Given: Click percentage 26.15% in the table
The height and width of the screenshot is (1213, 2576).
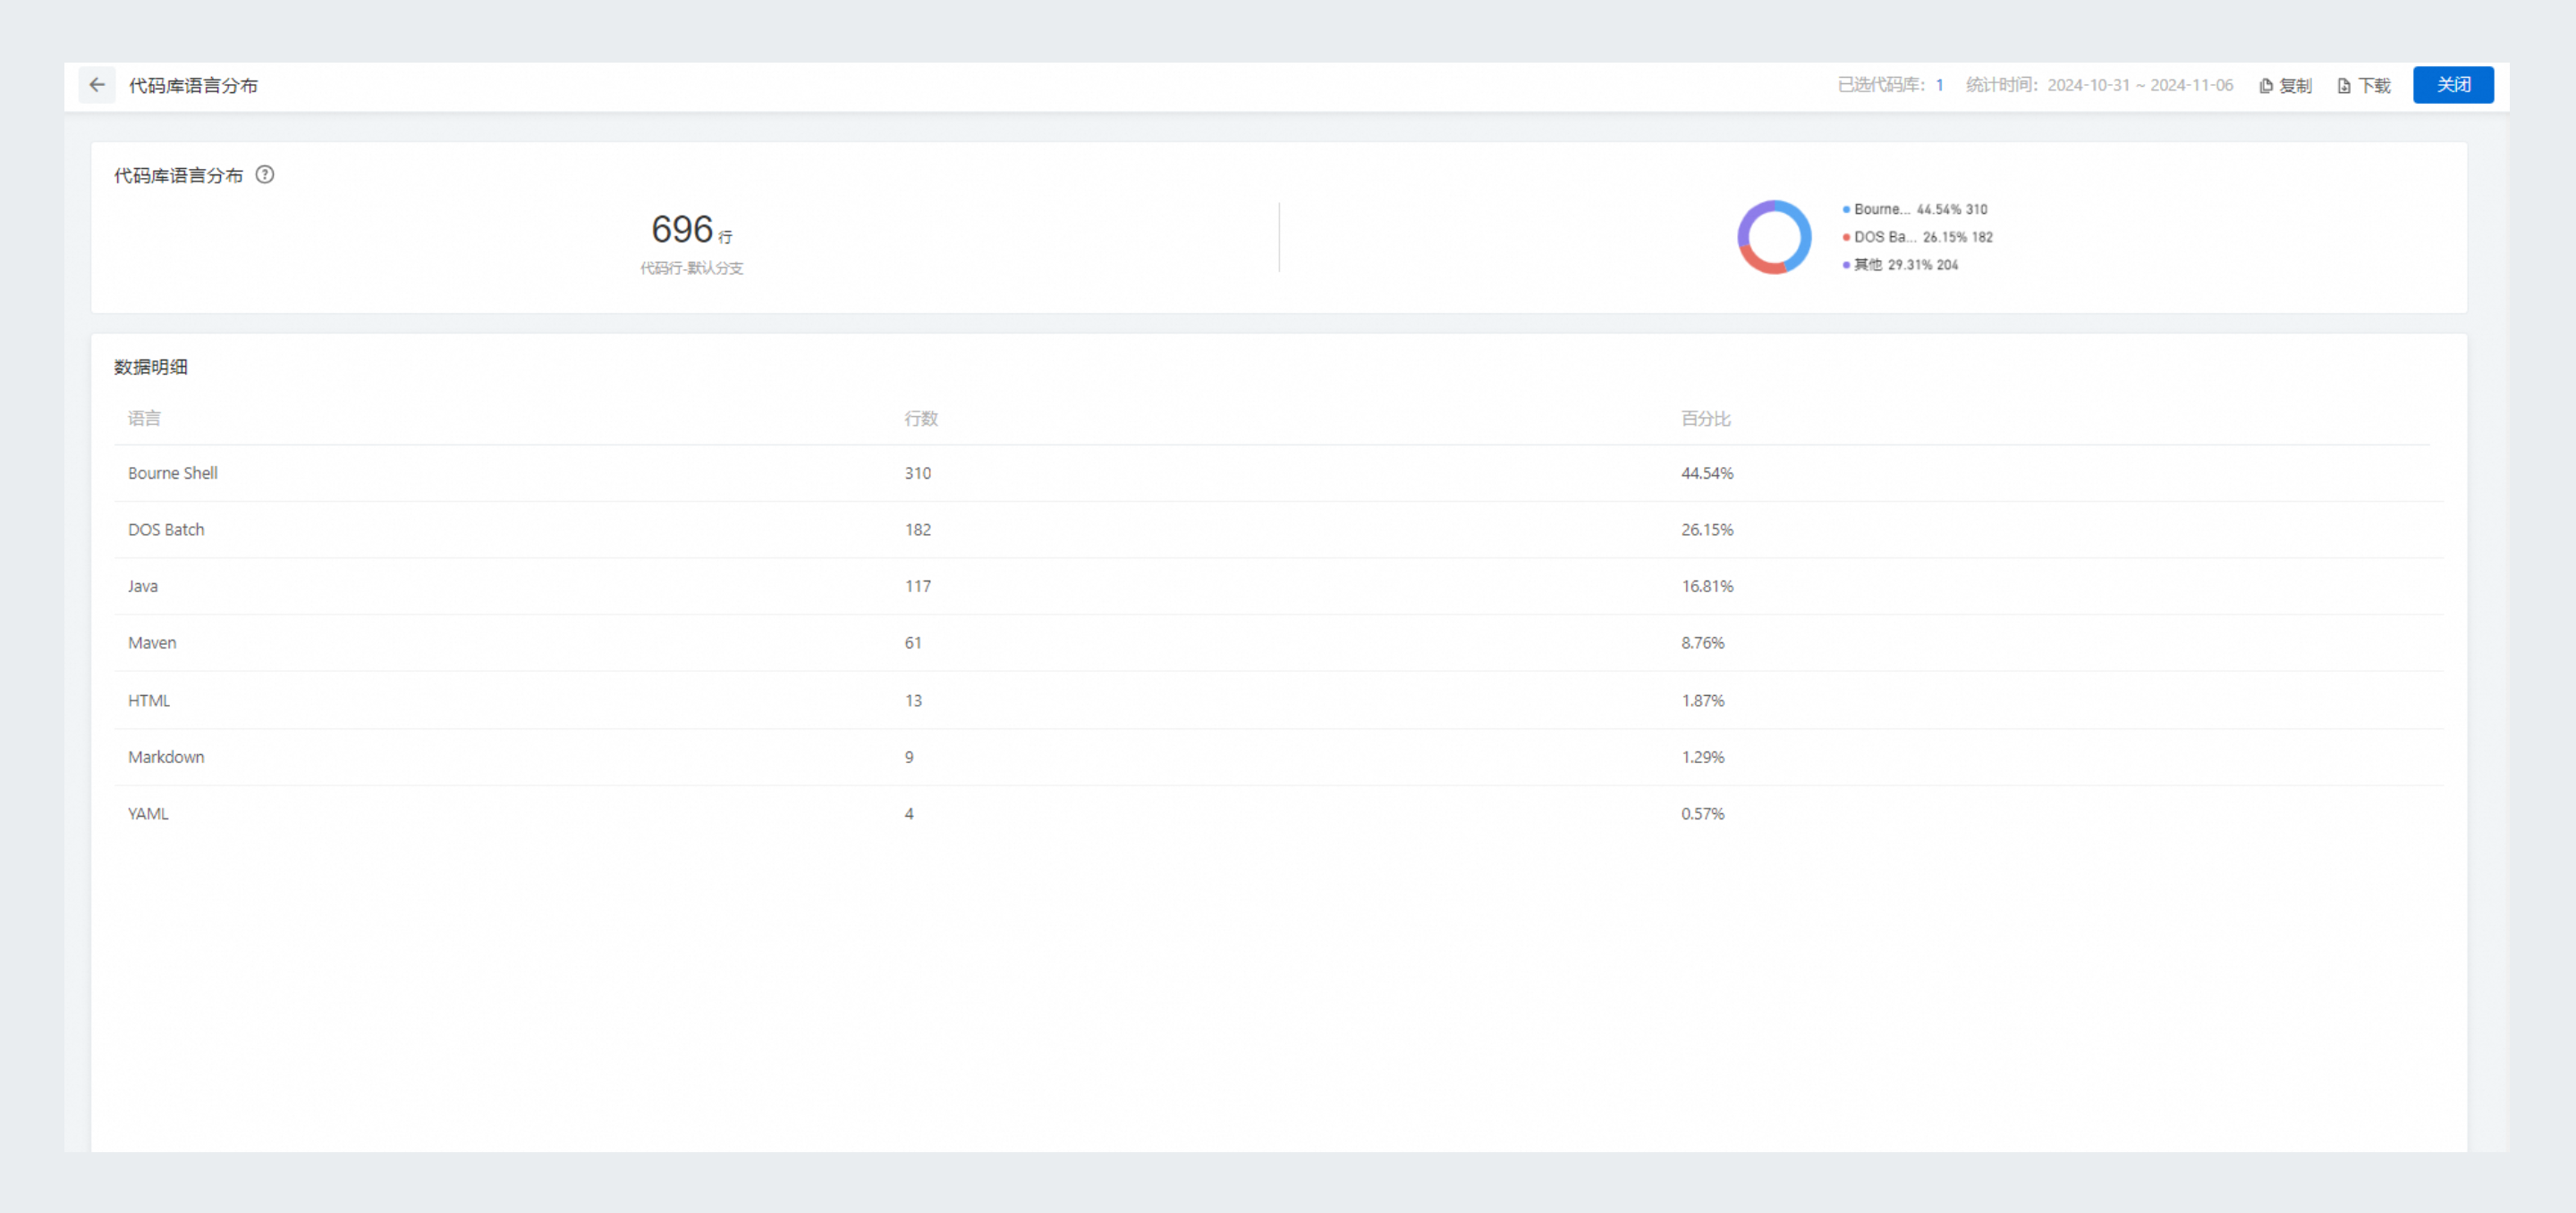Looking at the screenshot, I should point(1707,530).
